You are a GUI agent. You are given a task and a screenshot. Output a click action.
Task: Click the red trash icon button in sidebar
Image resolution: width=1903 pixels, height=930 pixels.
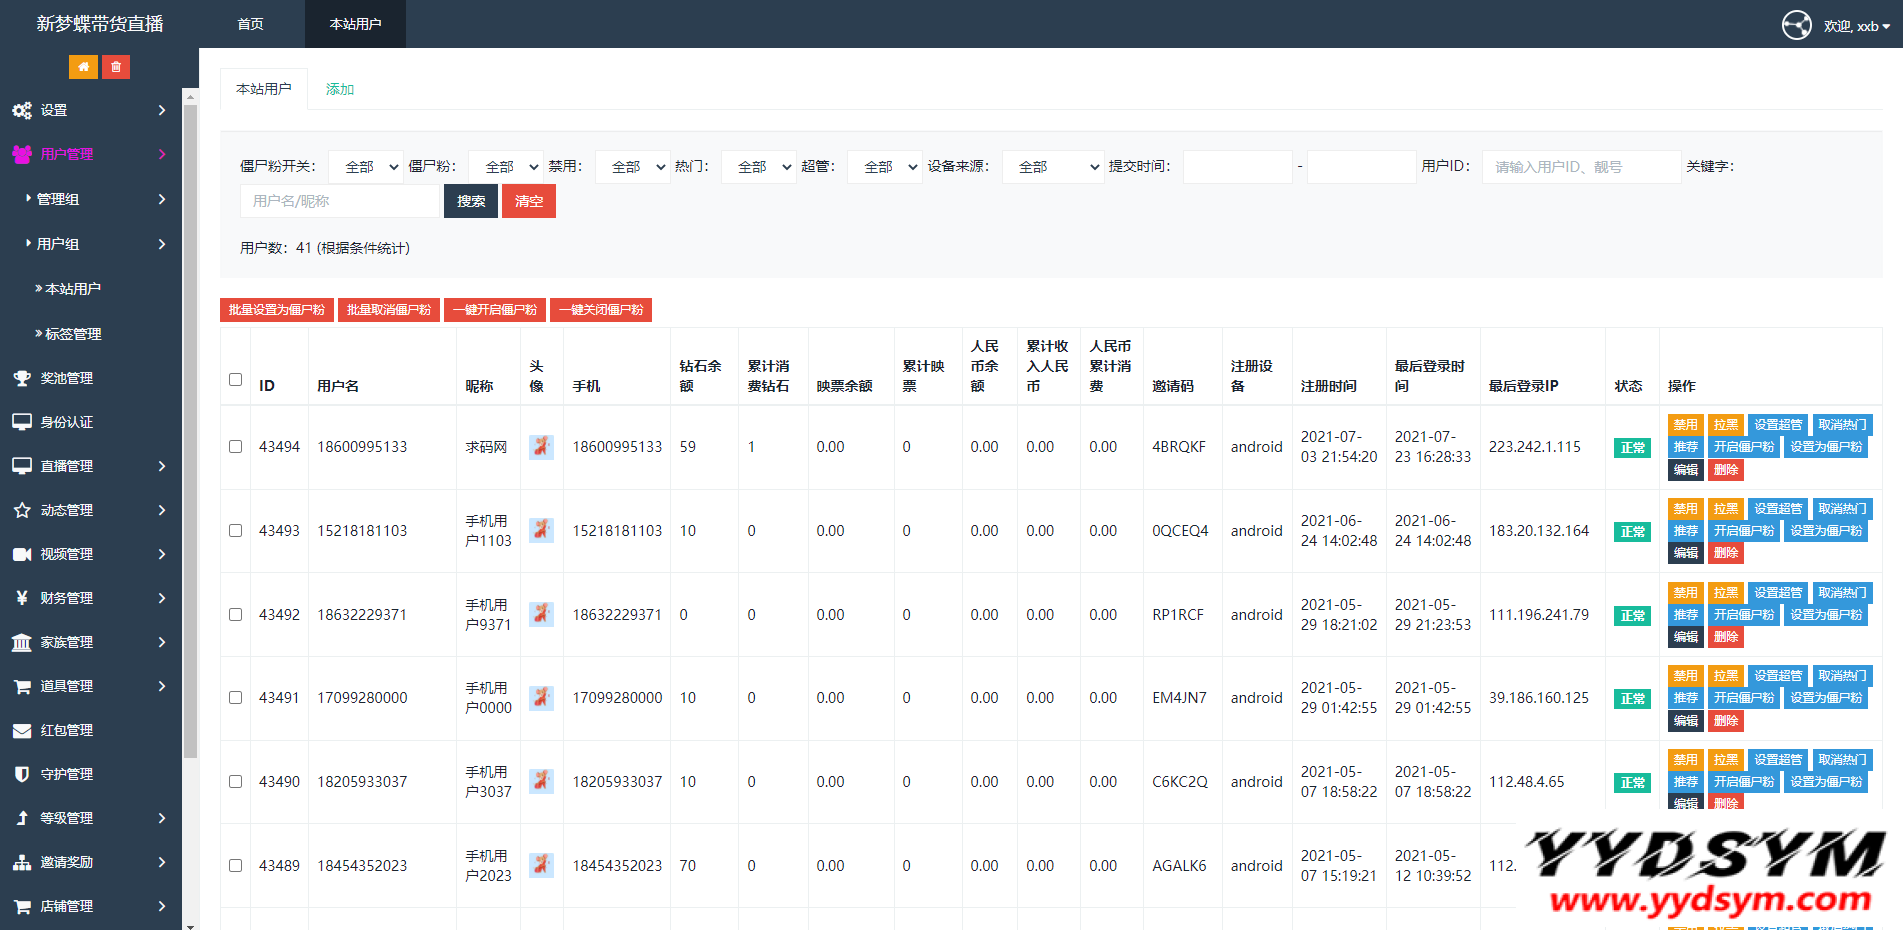click(116, 67)
